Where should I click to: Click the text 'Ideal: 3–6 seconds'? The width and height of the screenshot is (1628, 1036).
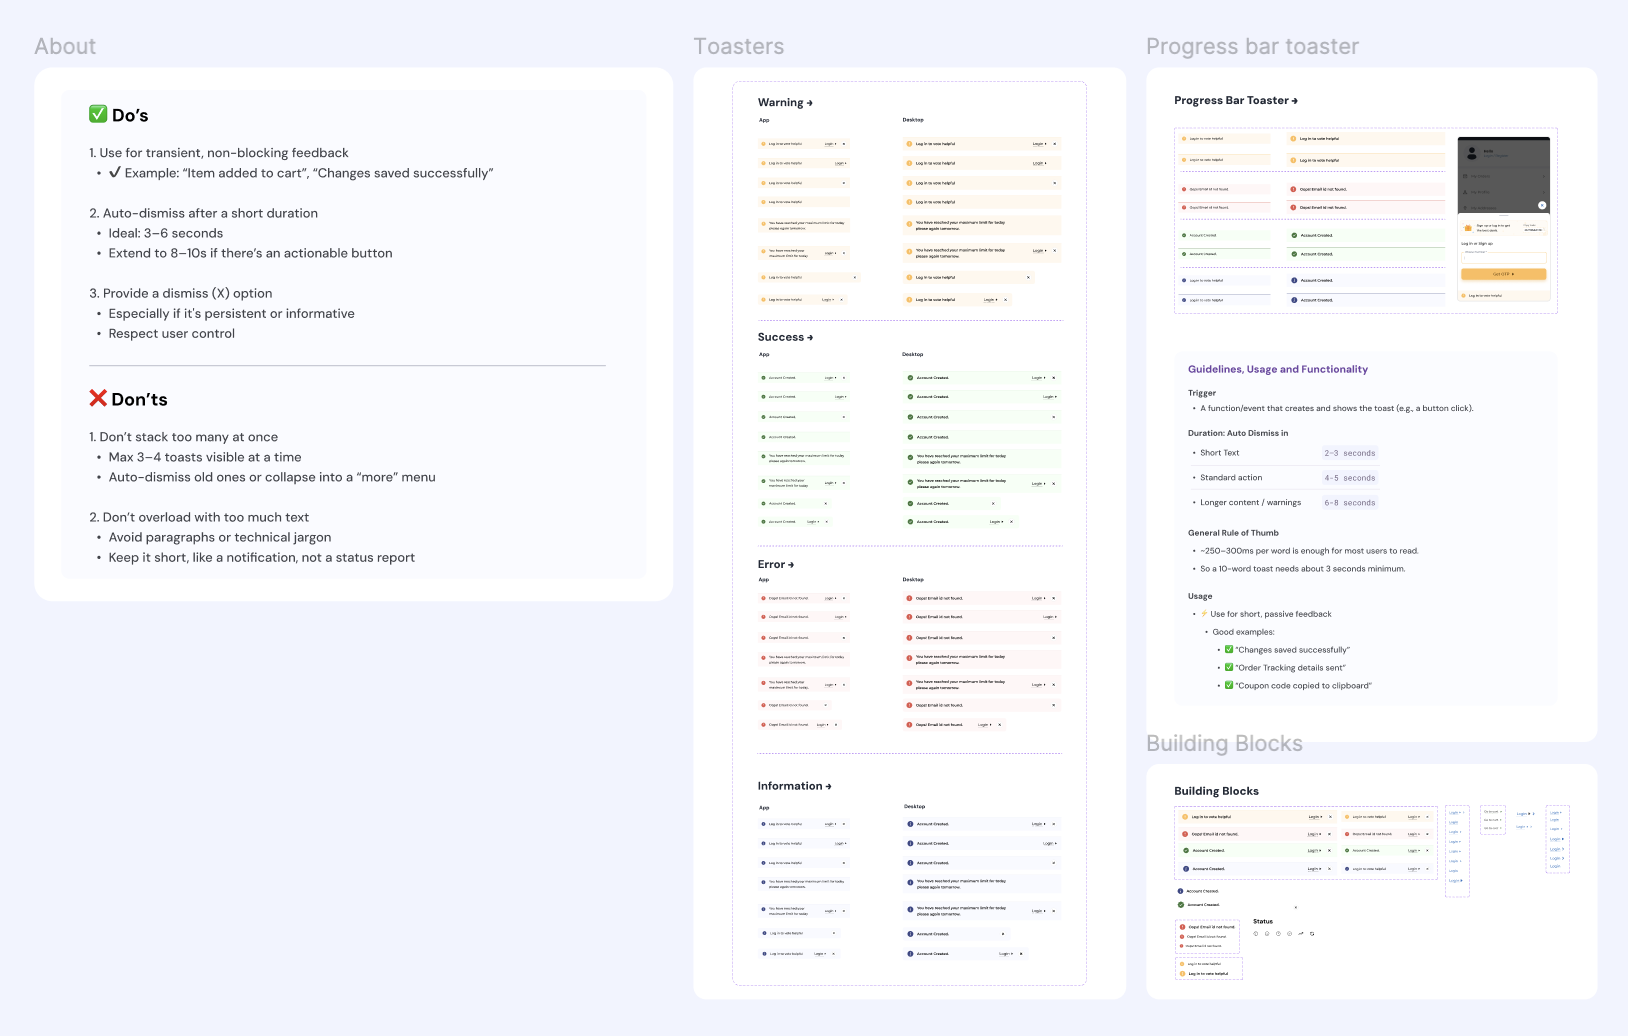(166, 233)
